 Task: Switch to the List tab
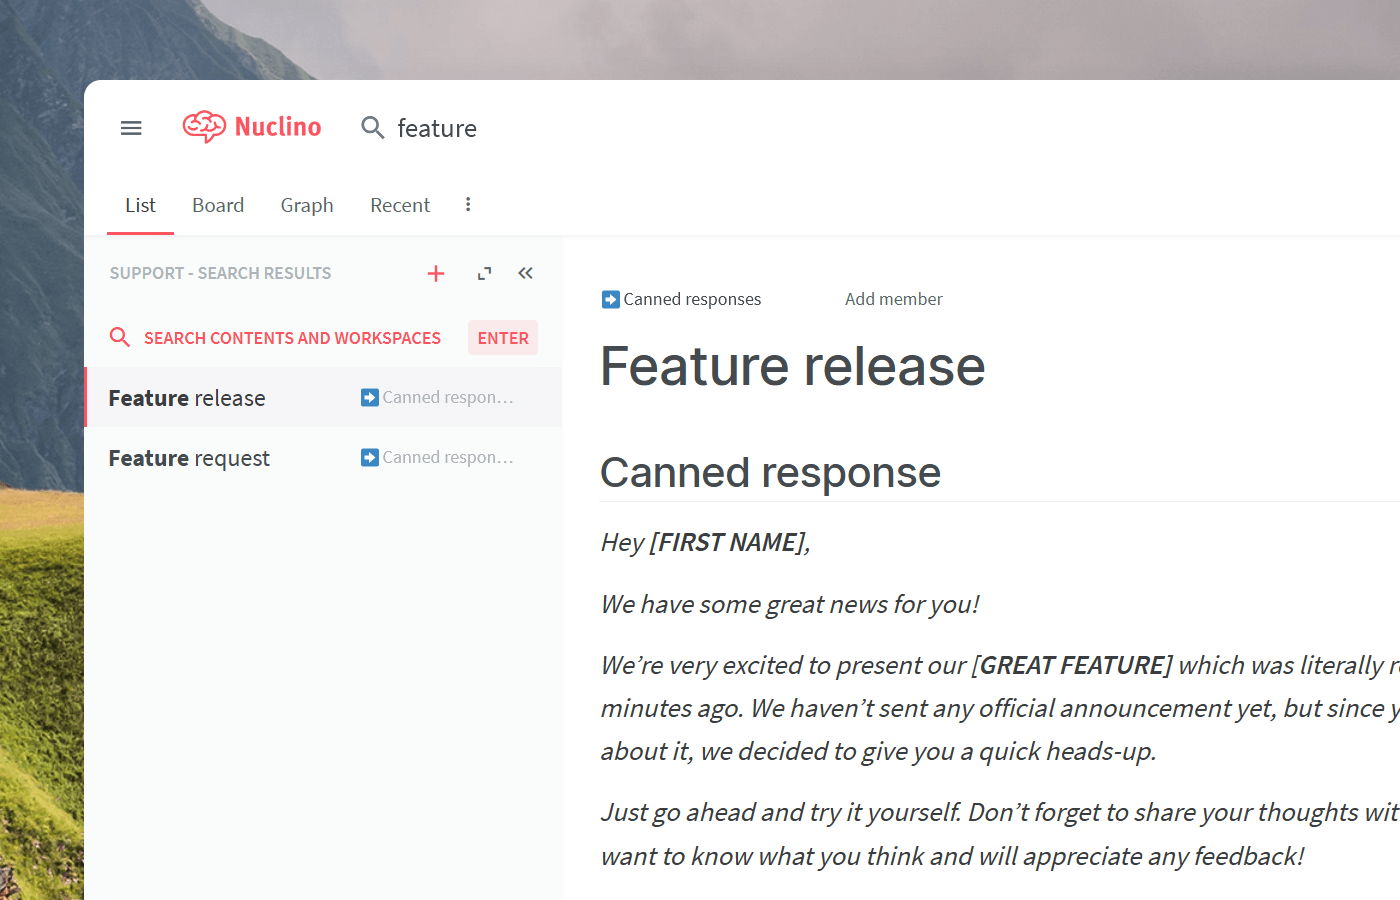[x=140, y=205]
